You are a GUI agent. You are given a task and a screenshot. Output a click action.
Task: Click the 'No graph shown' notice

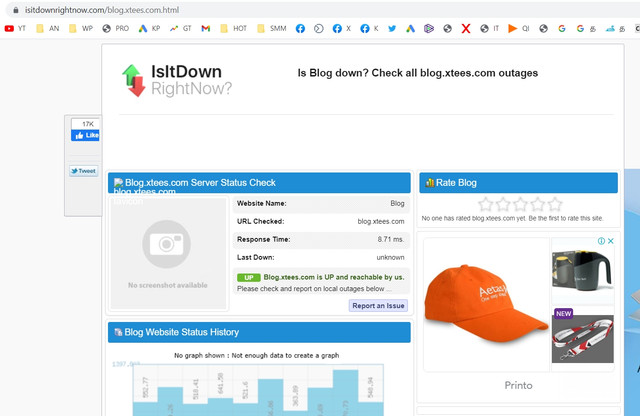(256, 356)
